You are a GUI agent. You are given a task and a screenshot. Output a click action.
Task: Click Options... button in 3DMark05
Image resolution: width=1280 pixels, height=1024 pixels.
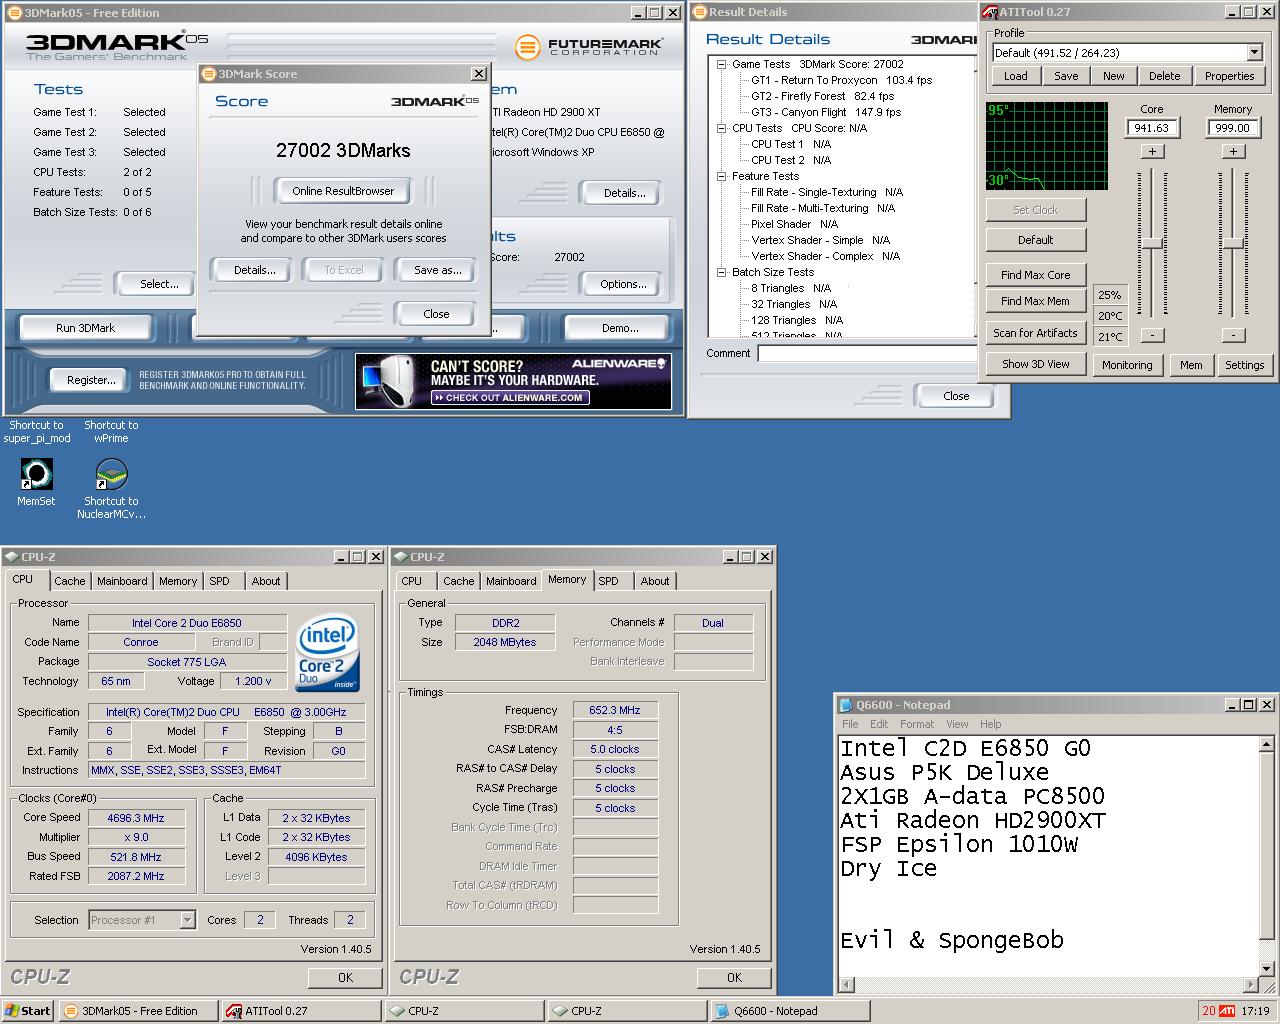[623, 284]
